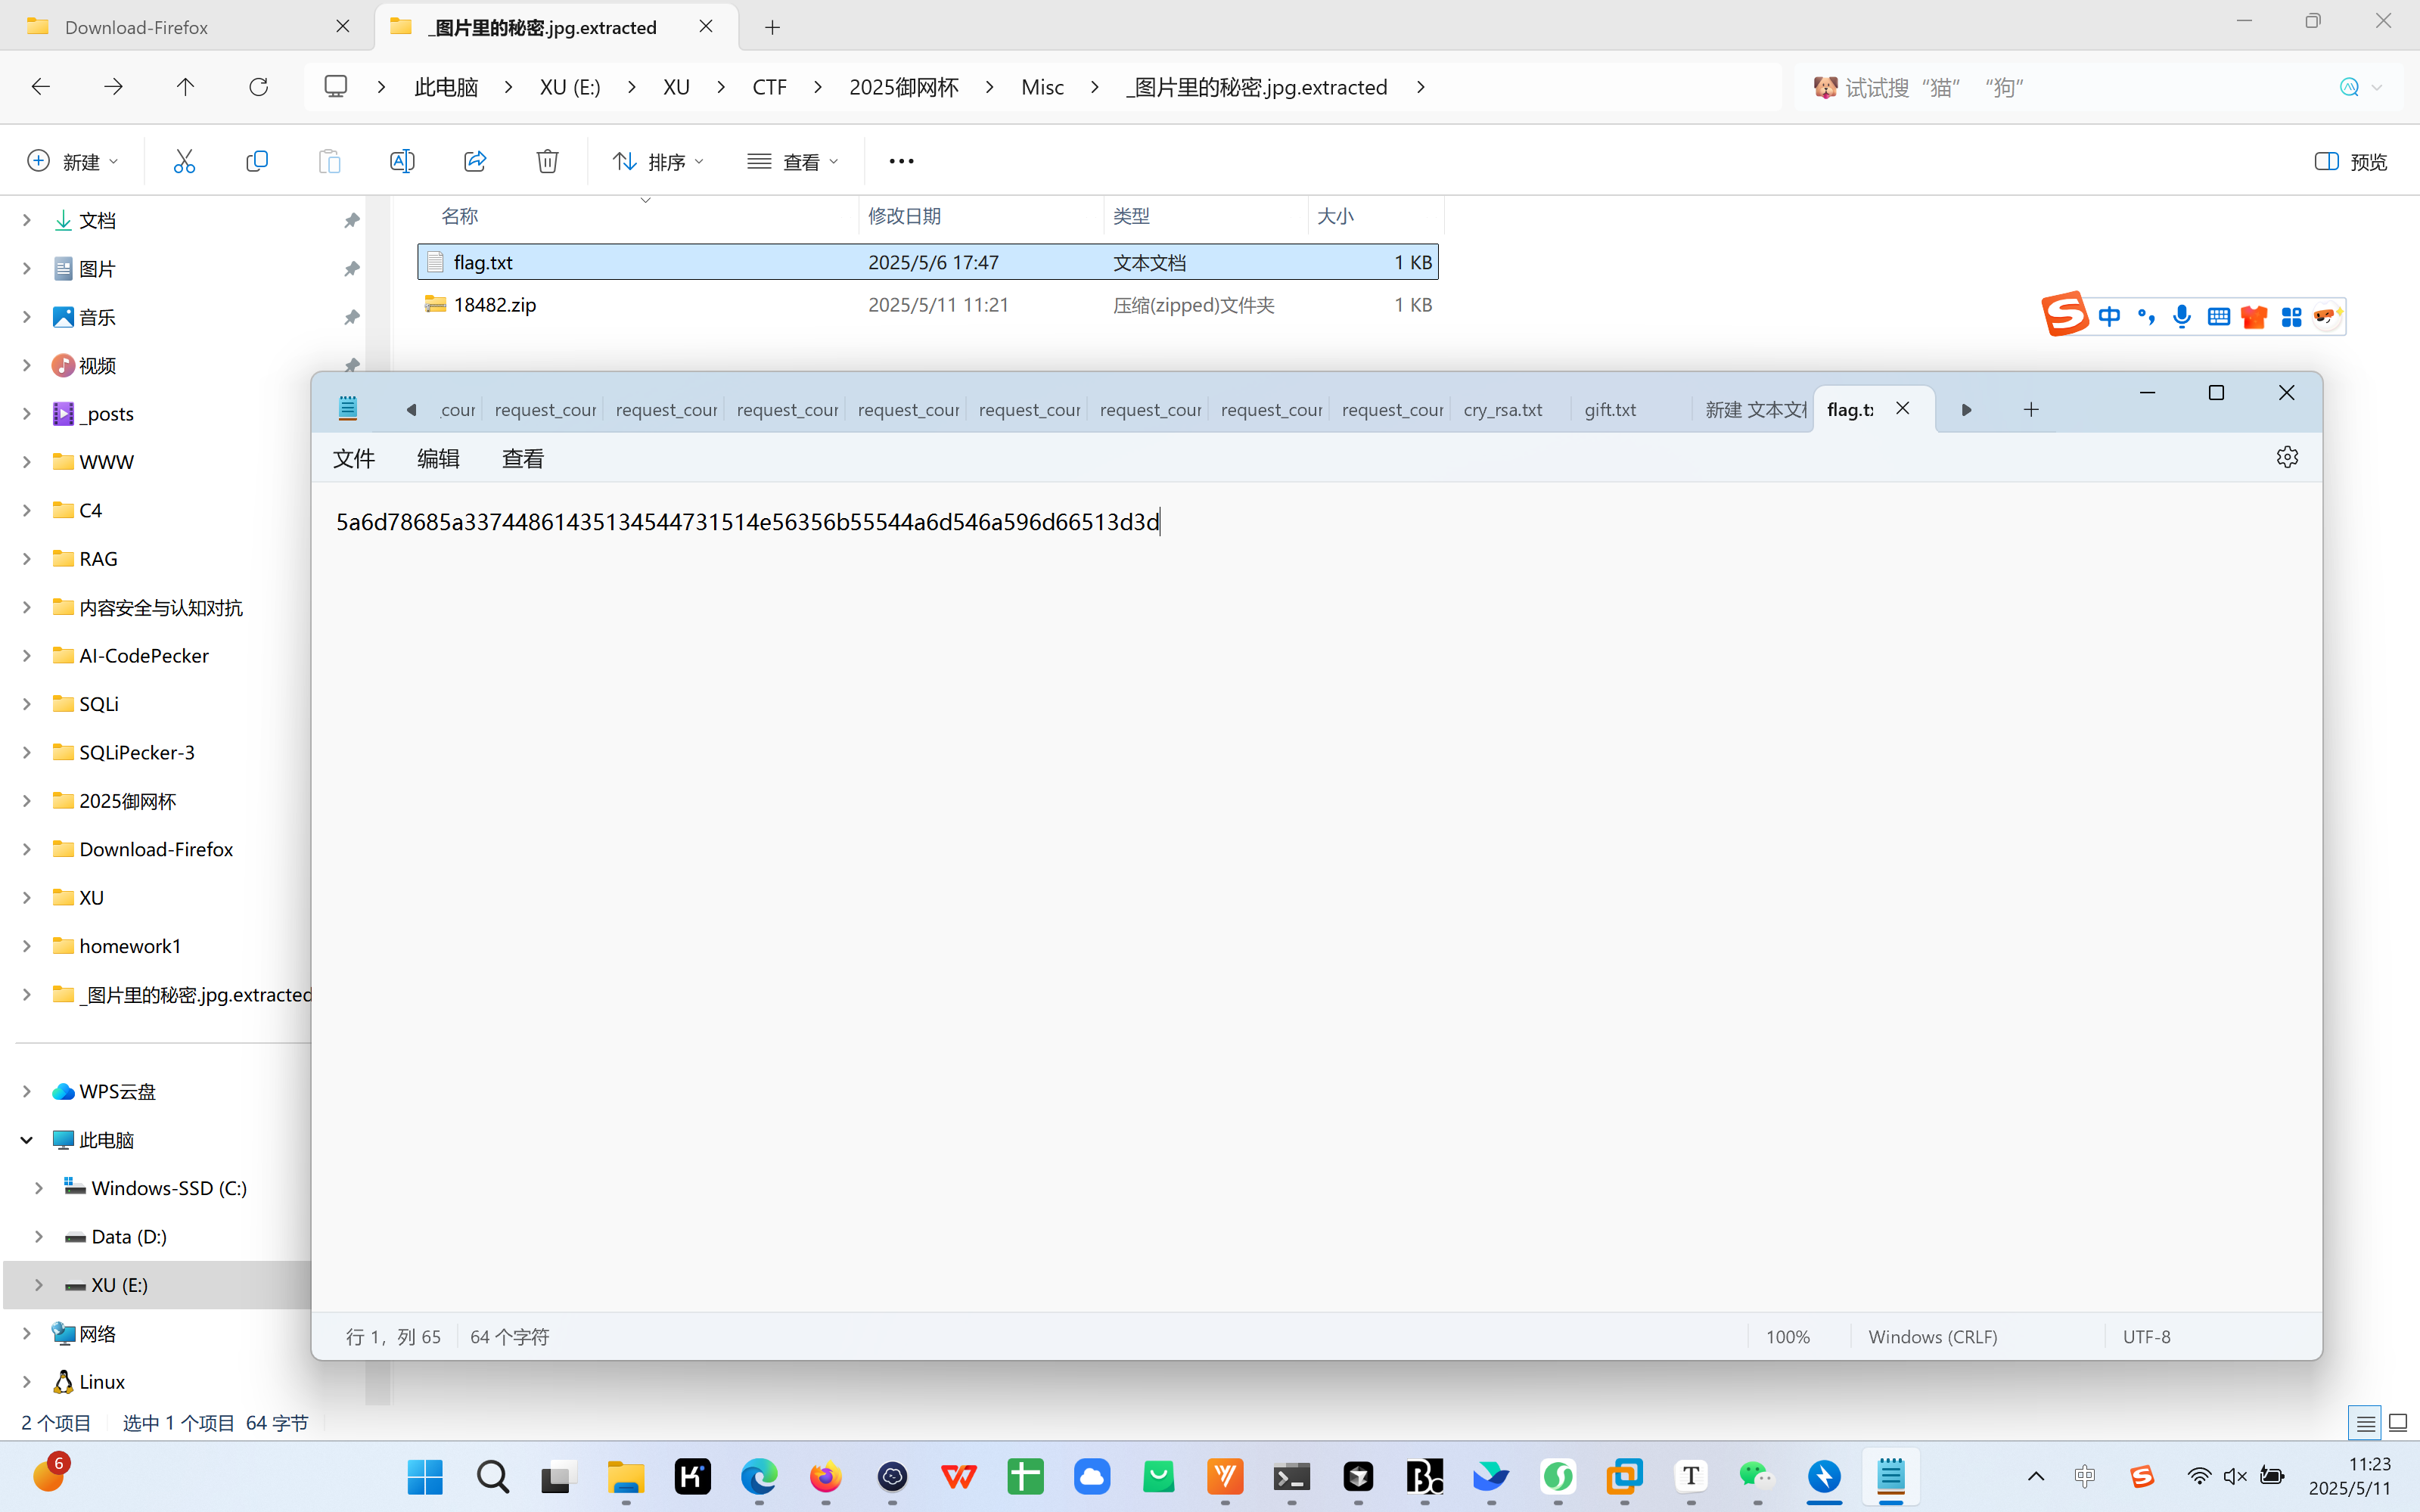Select the 18482.zip file
This screenshot has width=2420, height=1512.
[x=927, y=304]
